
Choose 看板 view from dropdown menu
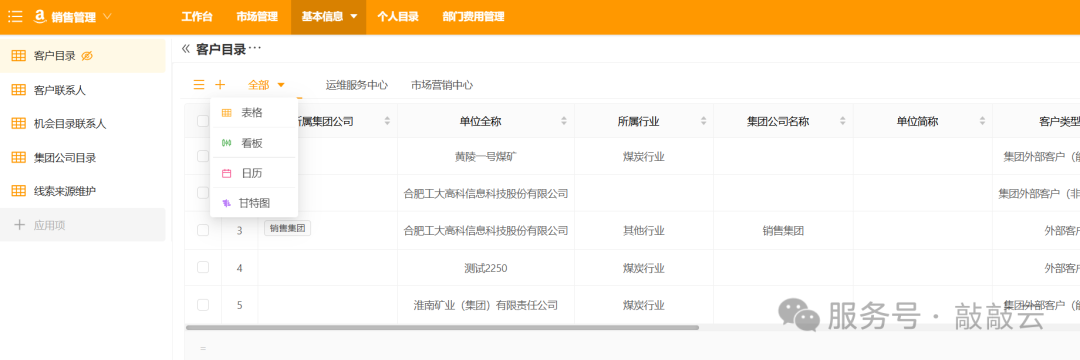coord(254,143)
